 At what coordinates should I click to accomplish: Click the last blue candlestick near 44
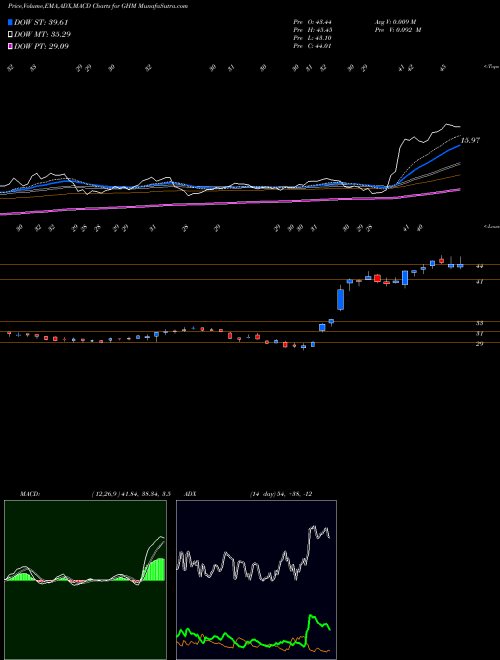pyautogui.click(x=460, y=266)
